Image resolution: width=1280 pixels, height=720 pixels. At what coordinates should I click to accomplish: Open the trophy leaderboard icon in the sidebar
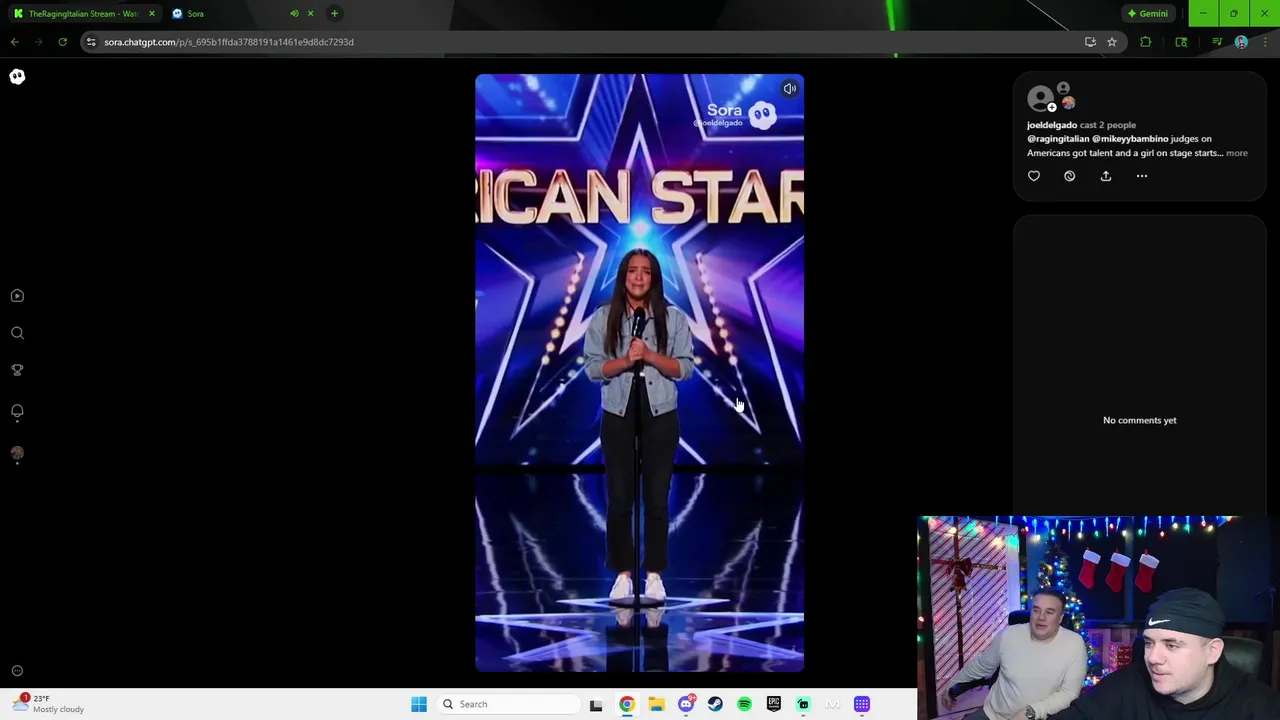pos(17,370)
